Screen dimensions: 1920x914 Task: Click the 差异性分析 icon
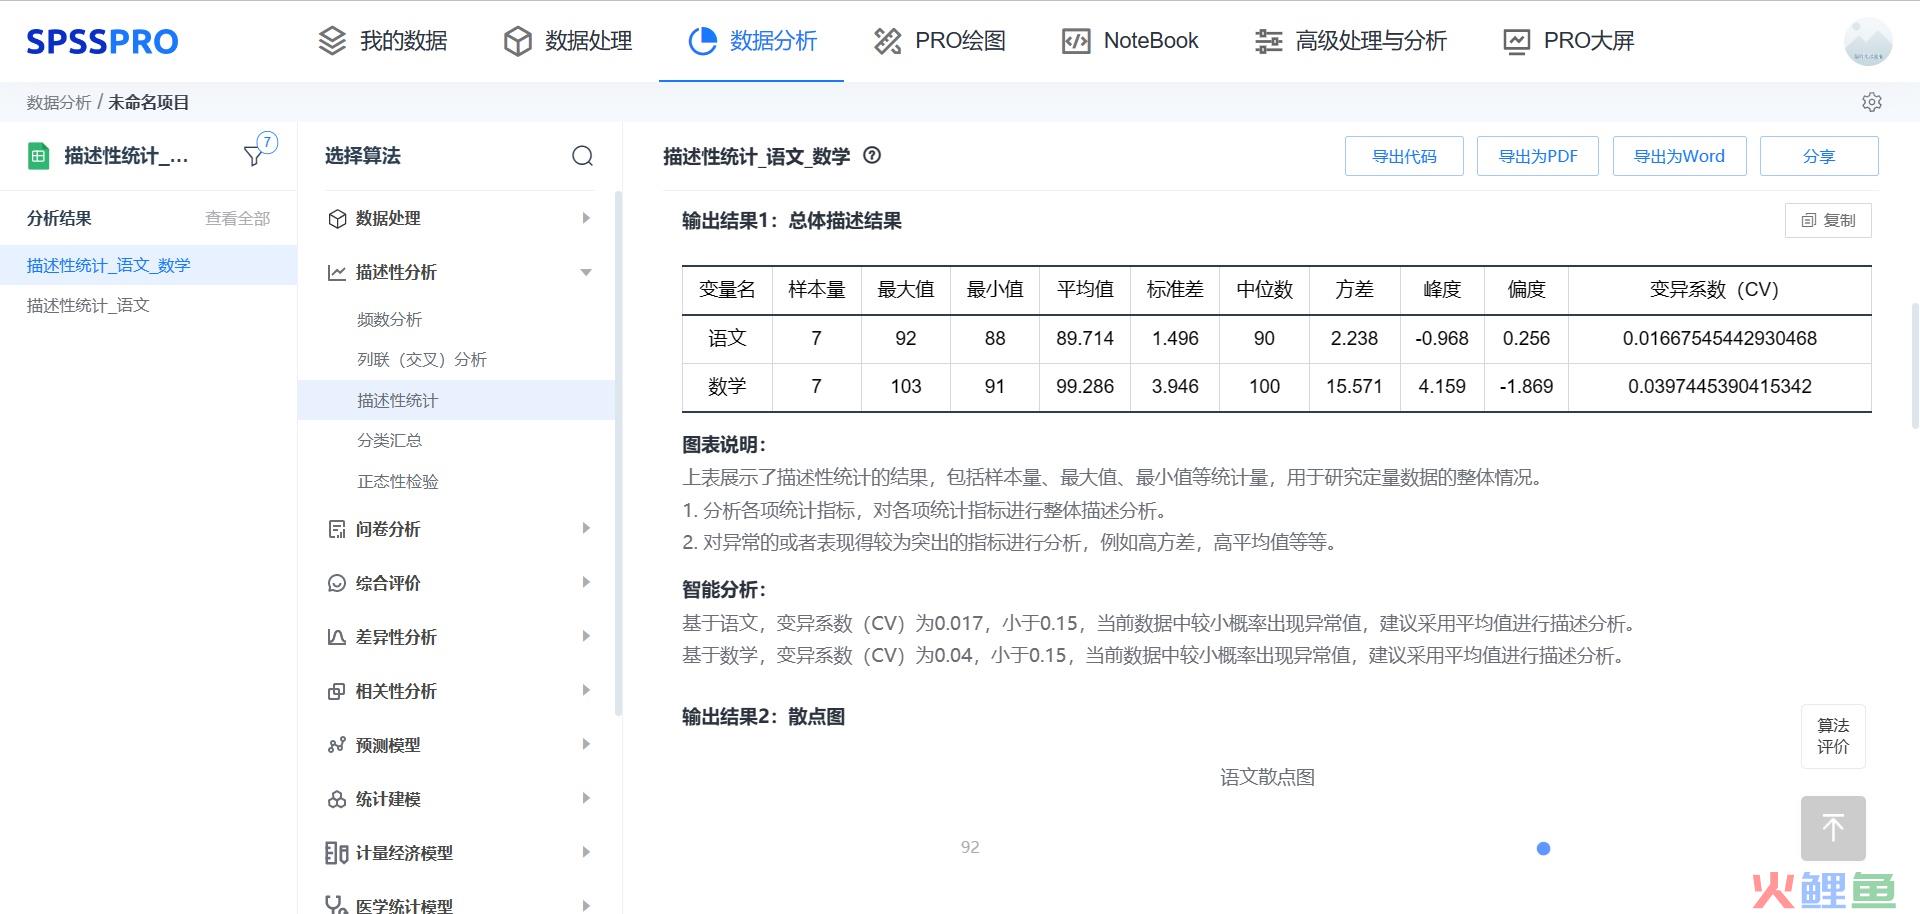coord(337,637)
